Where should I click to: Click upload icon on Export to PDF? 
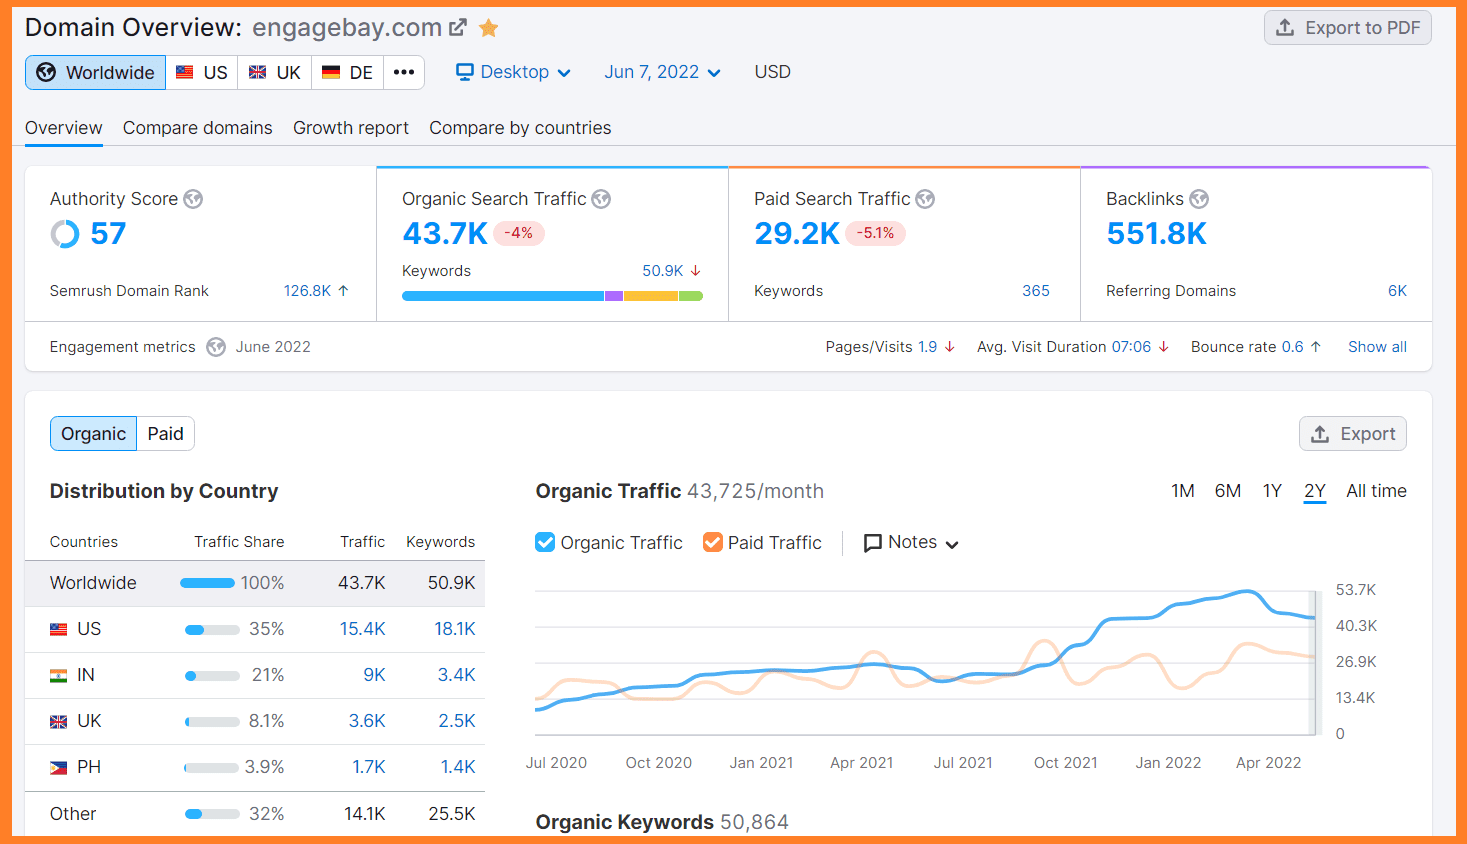pyautogui.click(x=1285, y=28)
